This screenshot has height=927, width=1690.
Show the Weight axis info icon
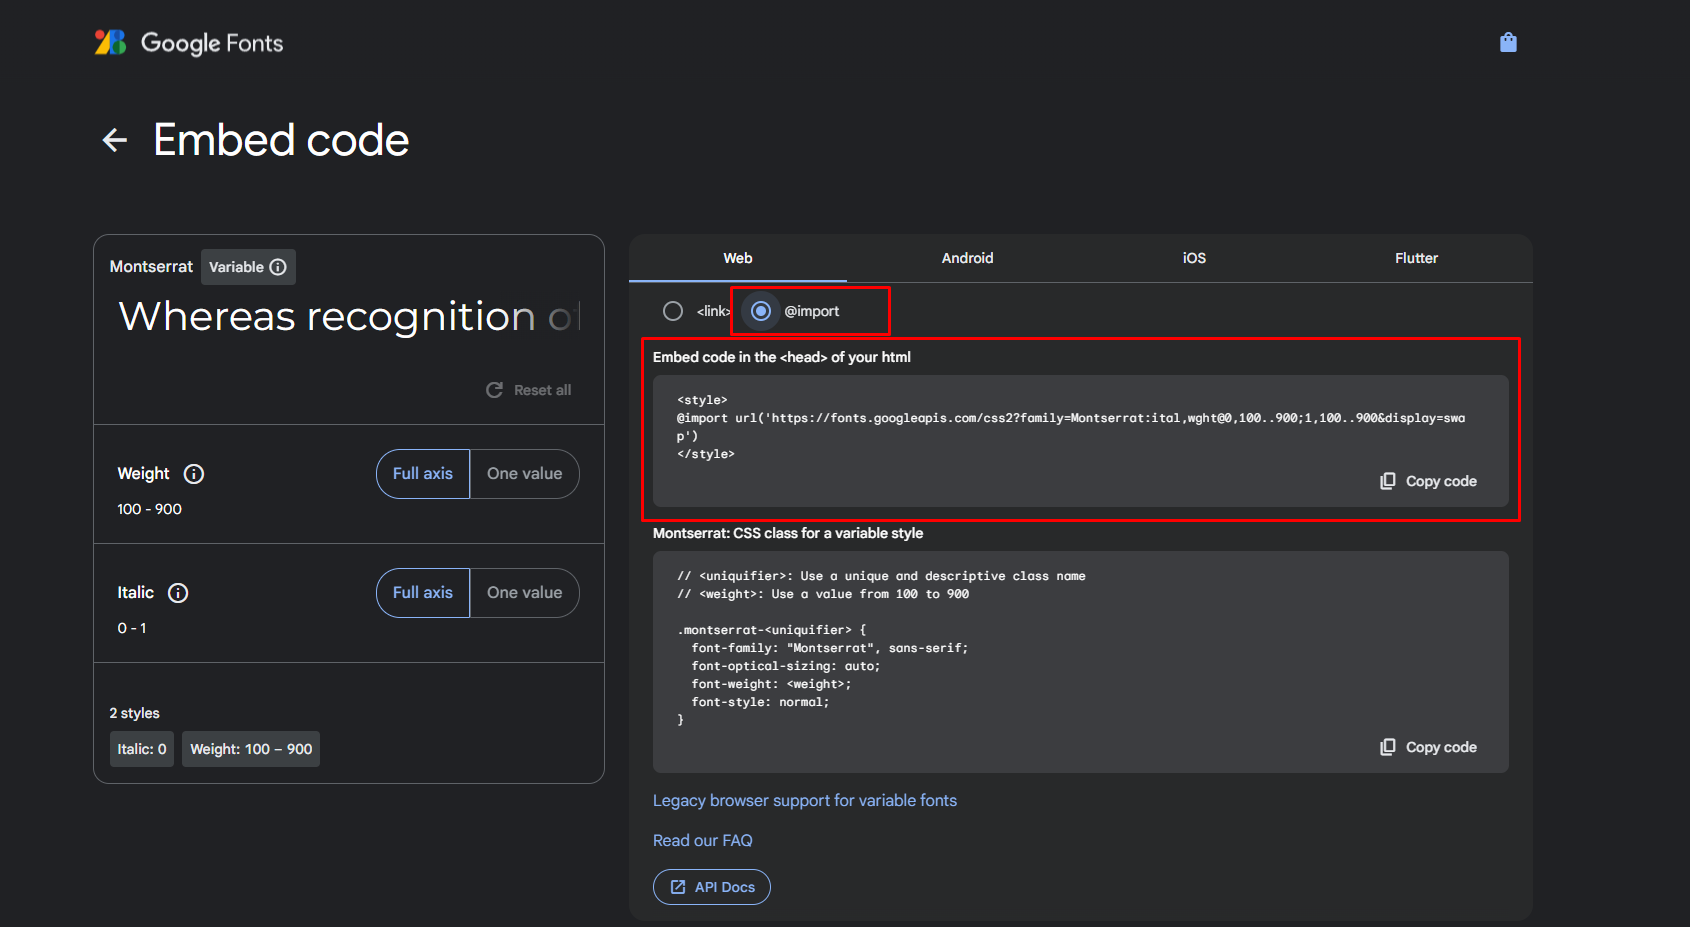click(x=194, y=474)
